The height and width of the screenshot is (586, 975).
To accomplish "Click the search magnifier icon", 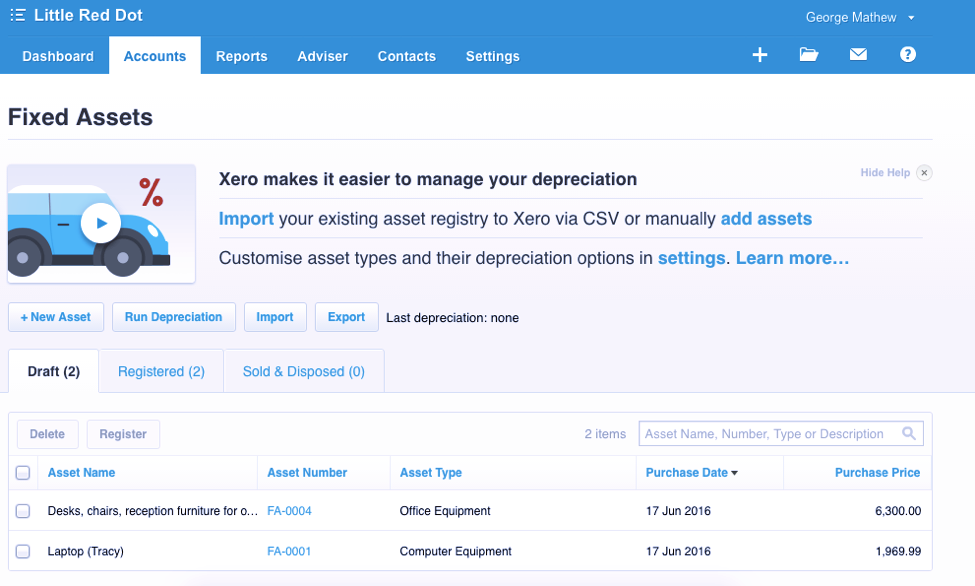I will coord(908,434).
